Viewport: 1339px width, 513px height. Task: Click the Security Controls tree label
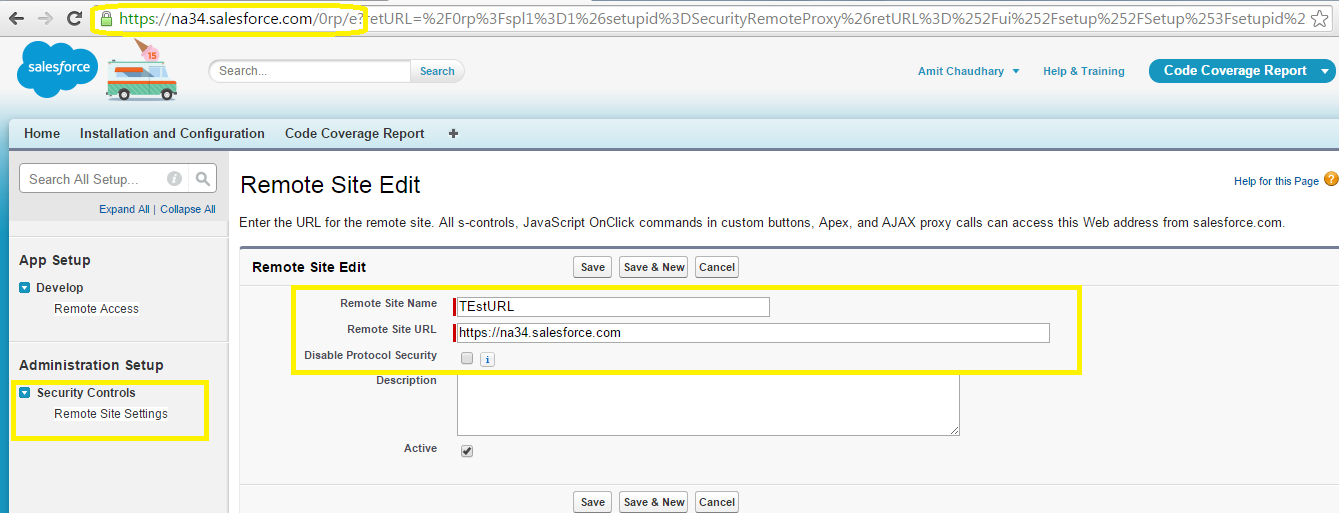pos(86,393)
